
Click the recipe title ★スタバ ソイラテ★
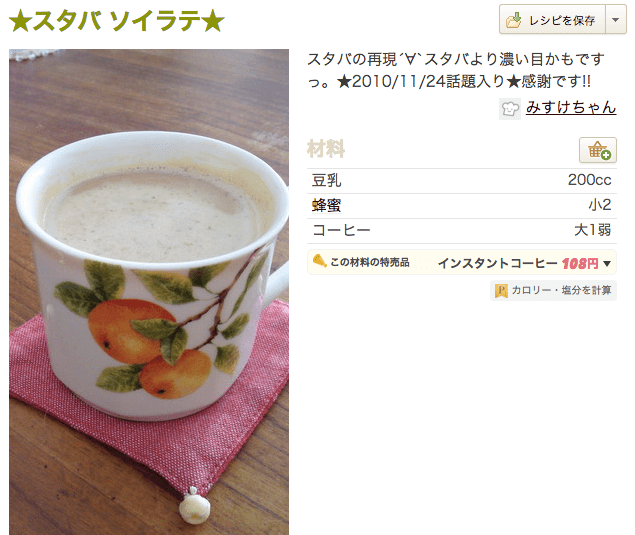pos(117,21)
